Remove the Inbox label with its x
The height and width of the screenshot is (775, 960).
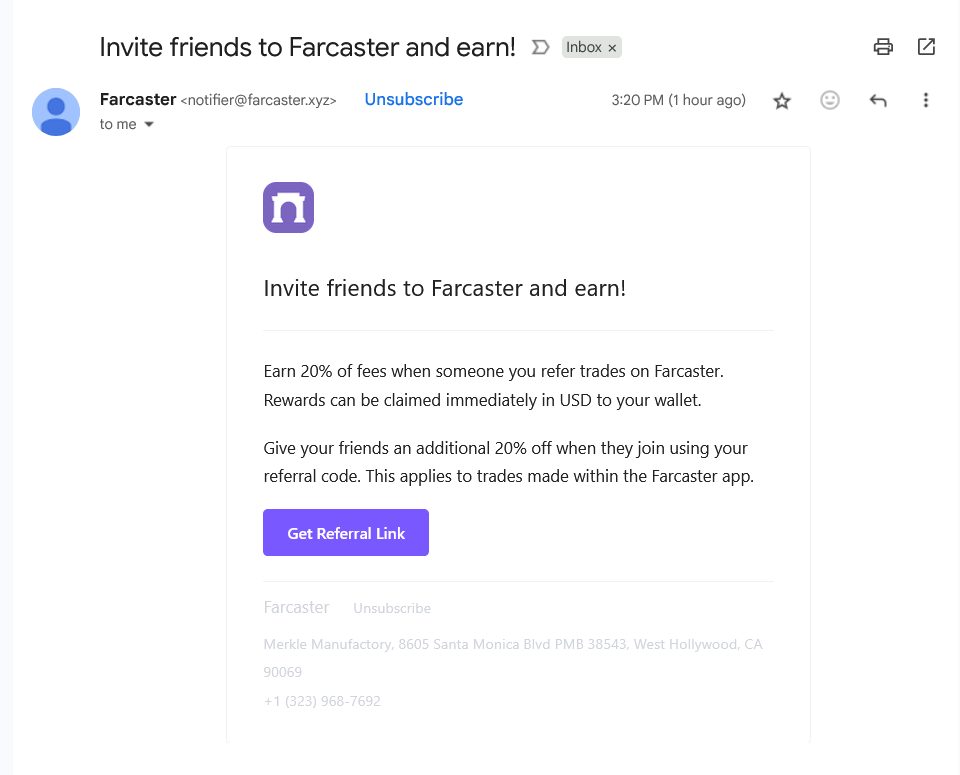[x=613, y=47]
